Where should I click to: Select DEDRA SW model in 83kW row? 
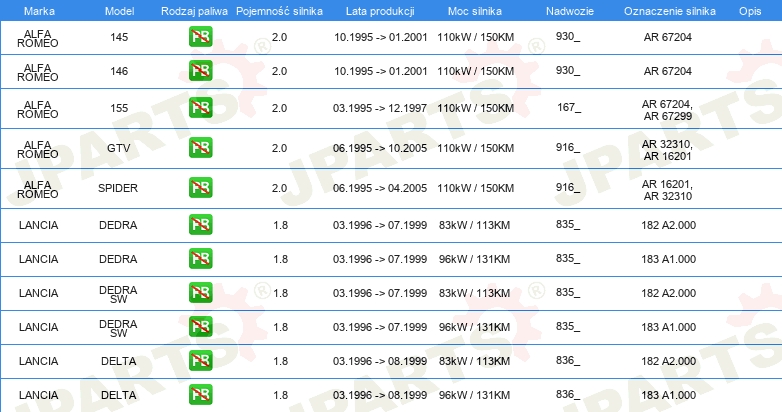click(x=118, y=294)
